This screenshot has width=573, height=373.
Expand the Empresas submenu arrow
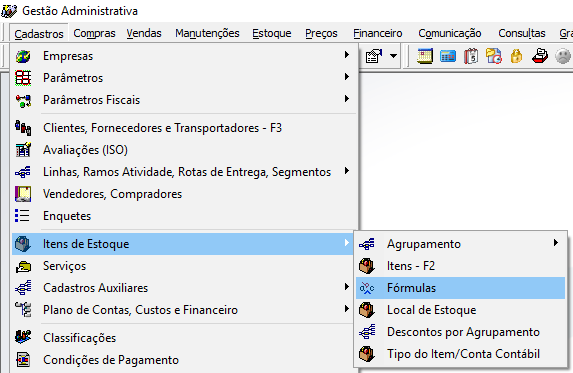click(346, 55)
